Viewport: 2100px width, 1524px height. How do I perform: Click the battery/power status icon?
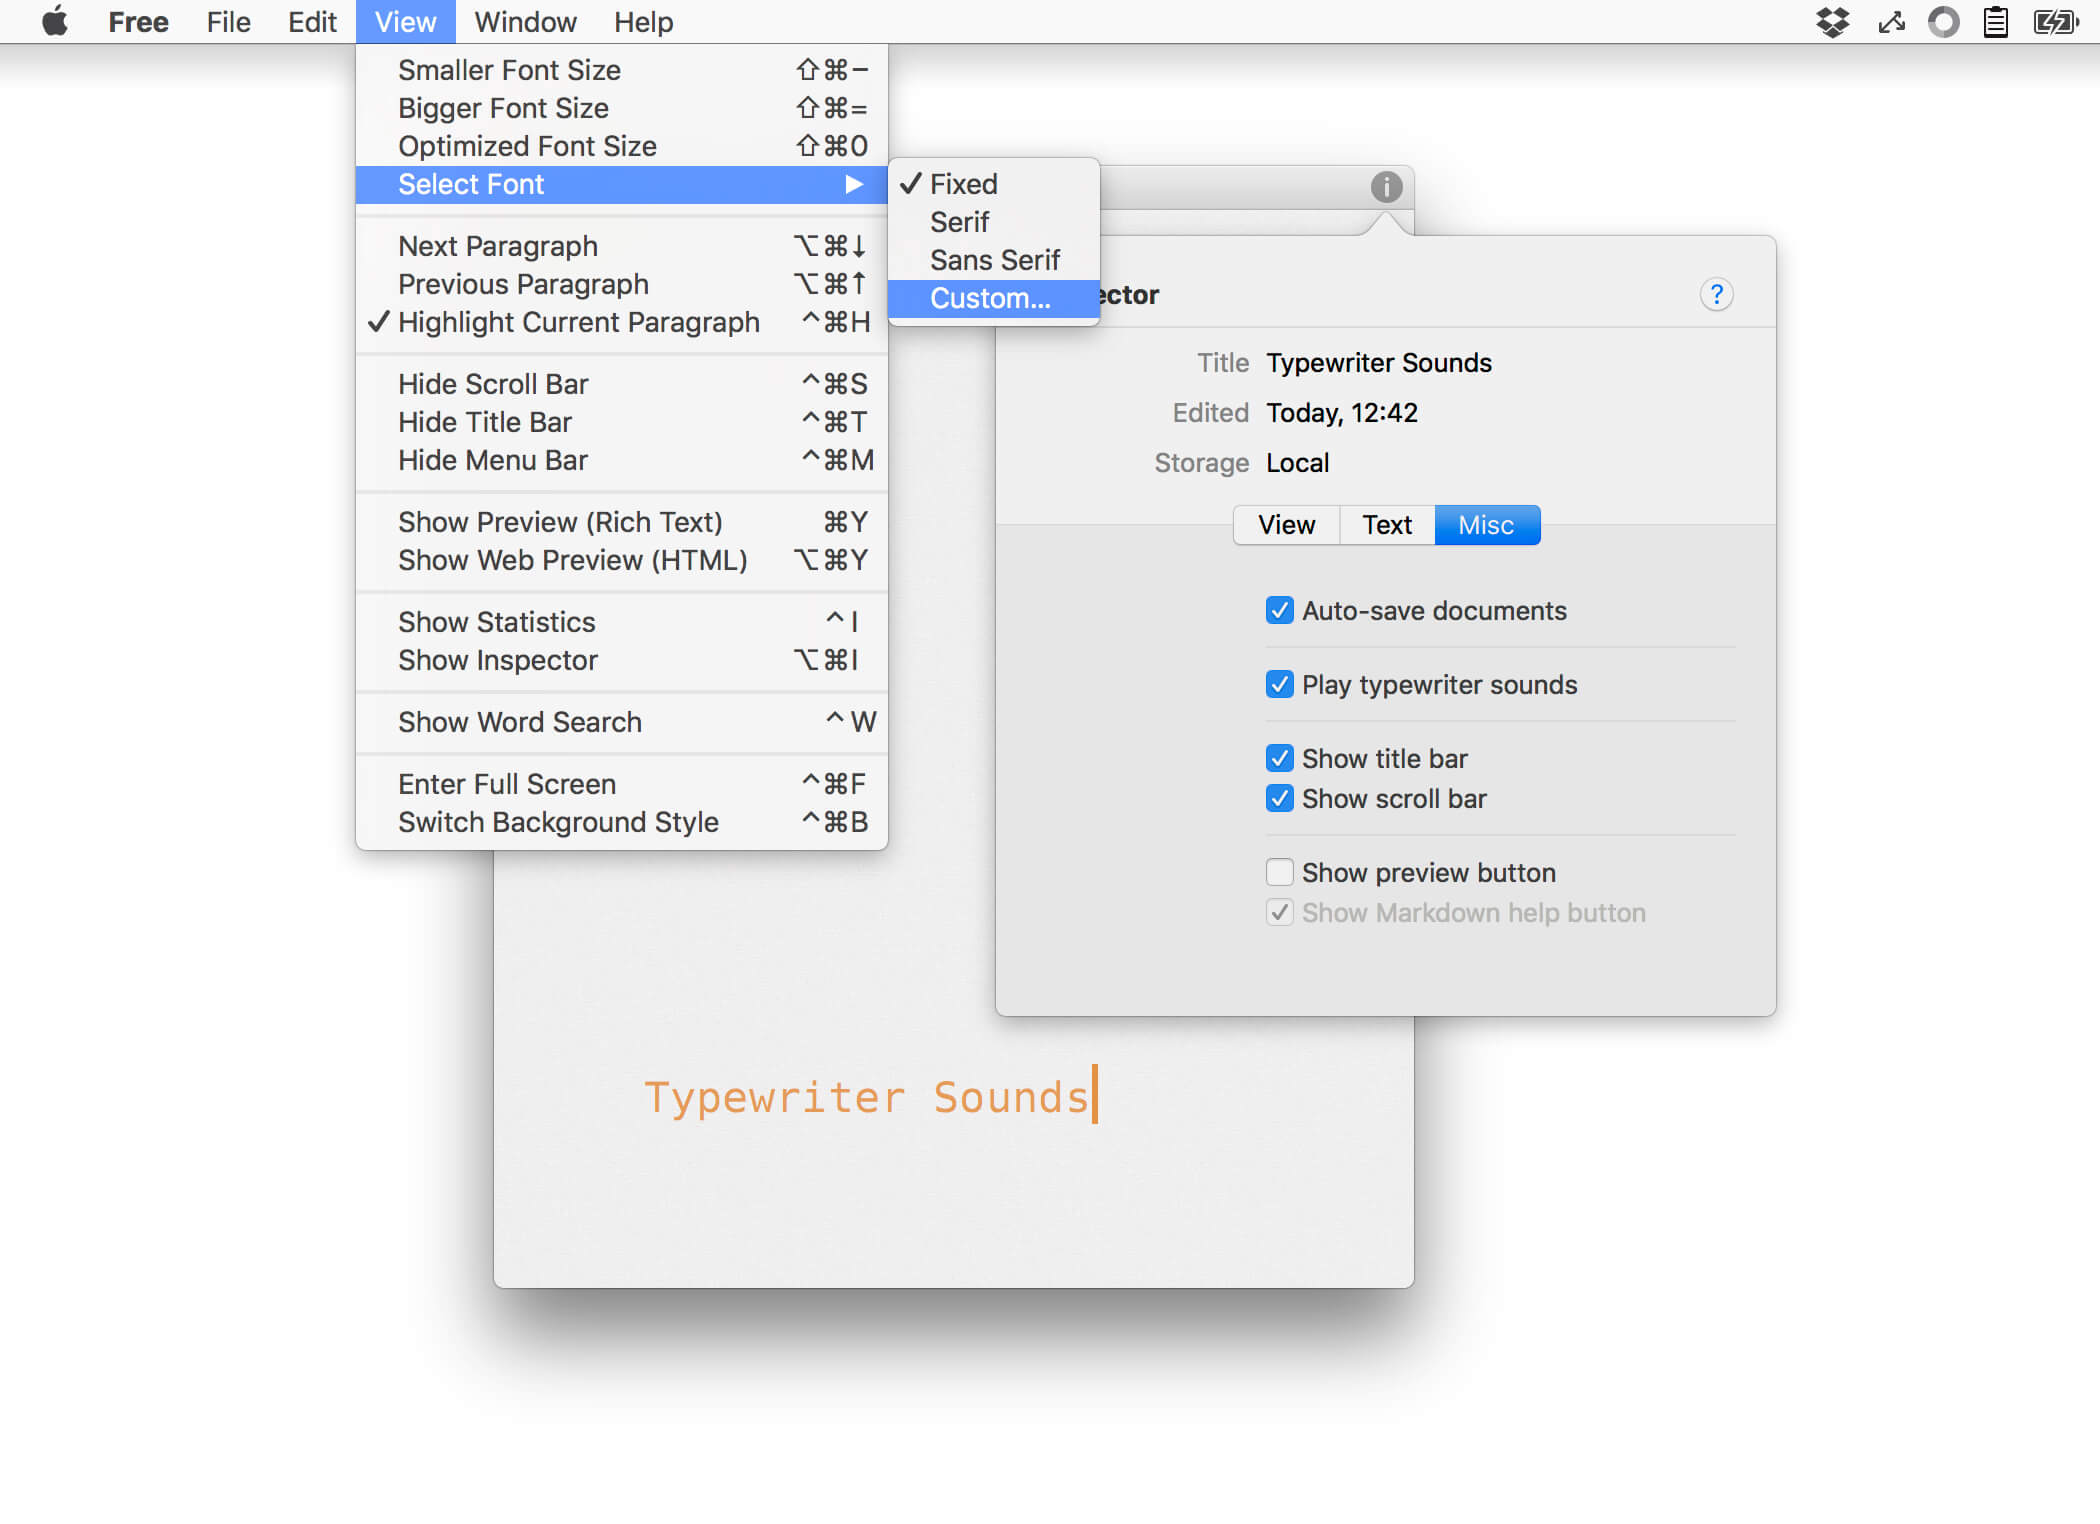[2056, 21]
